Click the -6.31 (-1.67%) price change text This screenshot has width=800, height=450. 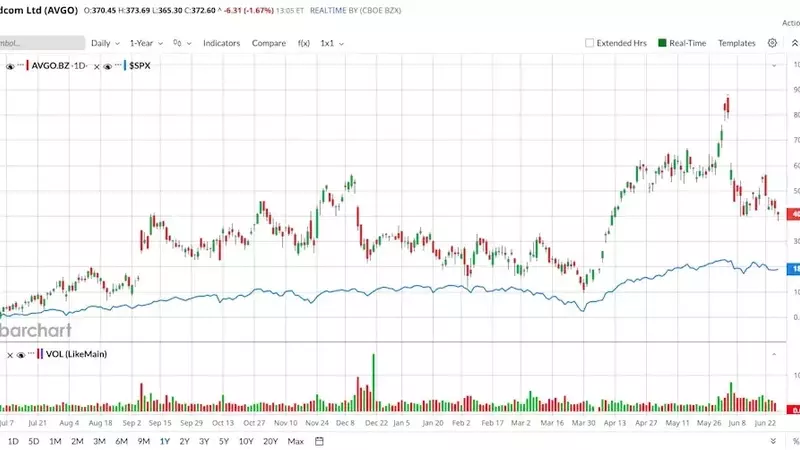249,10
